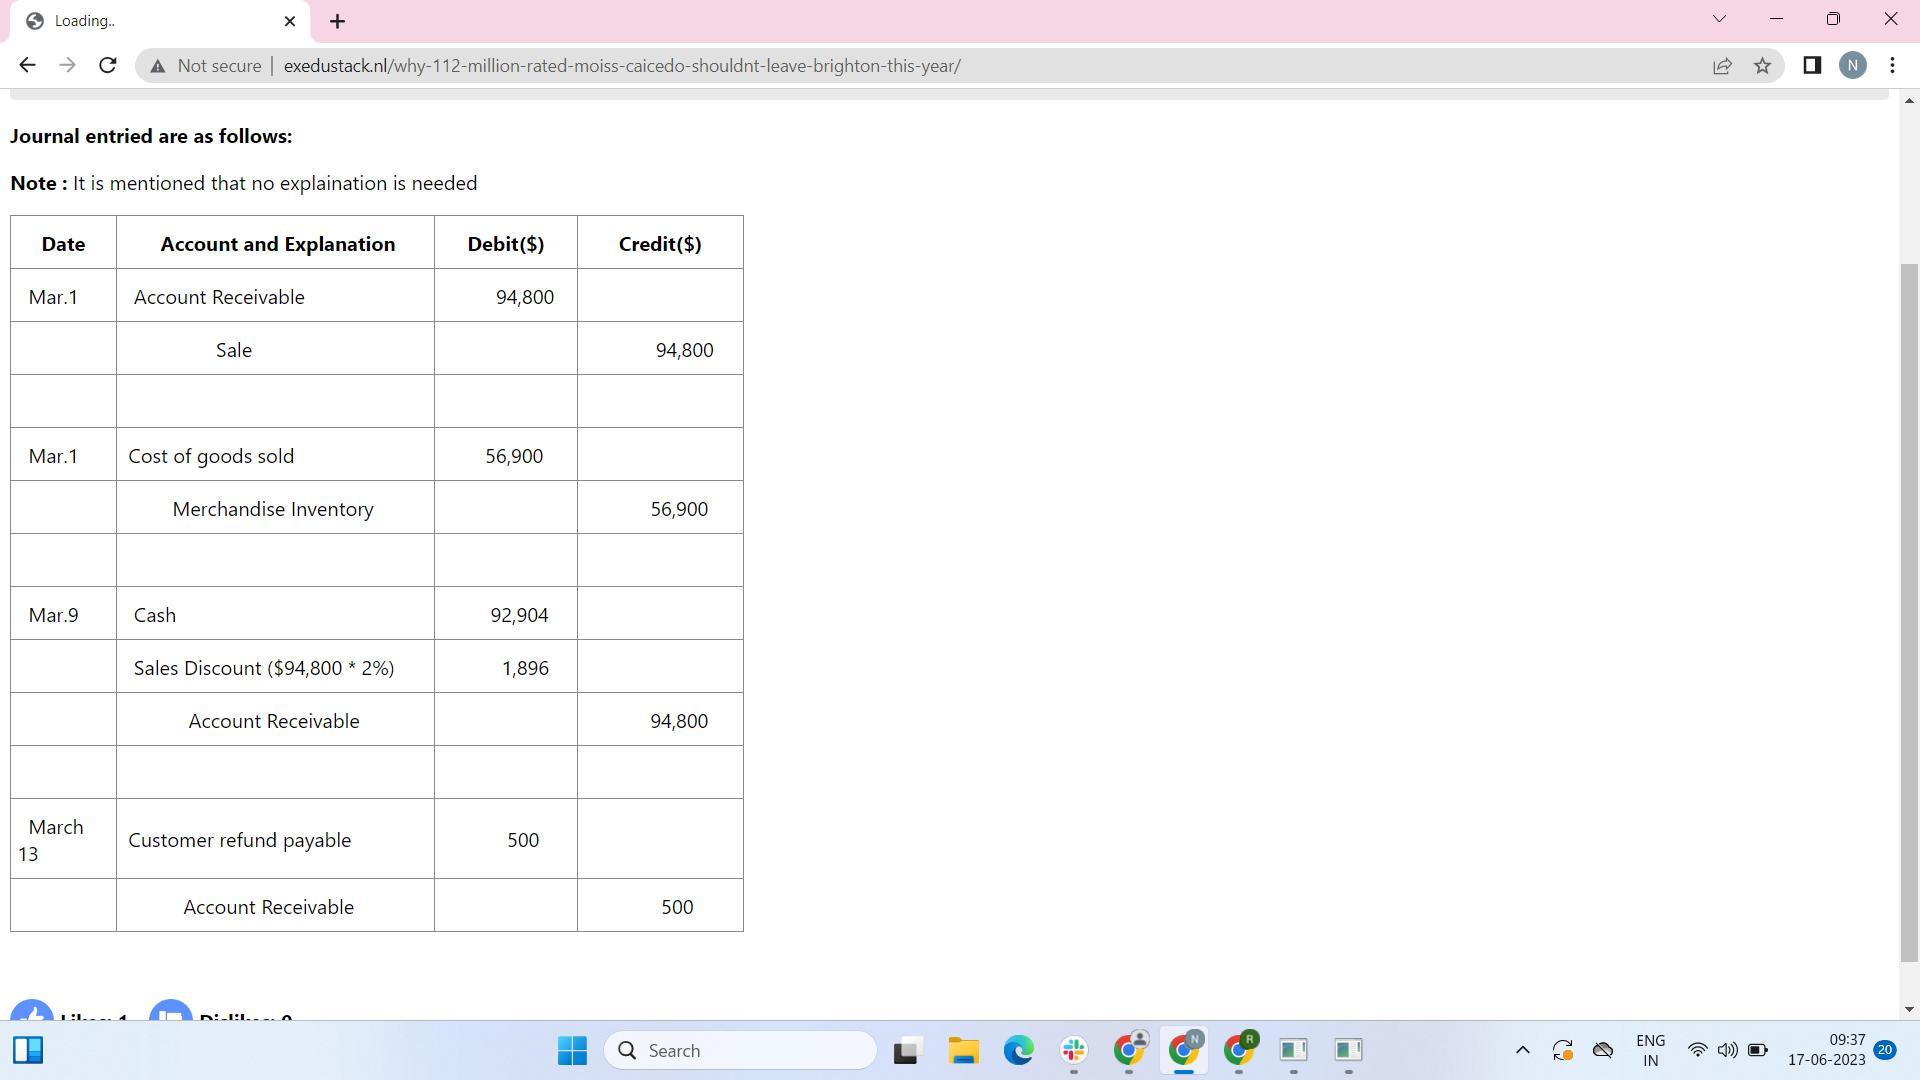Open Windows Start menu
1920x1080 pixels.
point(572,1050)
